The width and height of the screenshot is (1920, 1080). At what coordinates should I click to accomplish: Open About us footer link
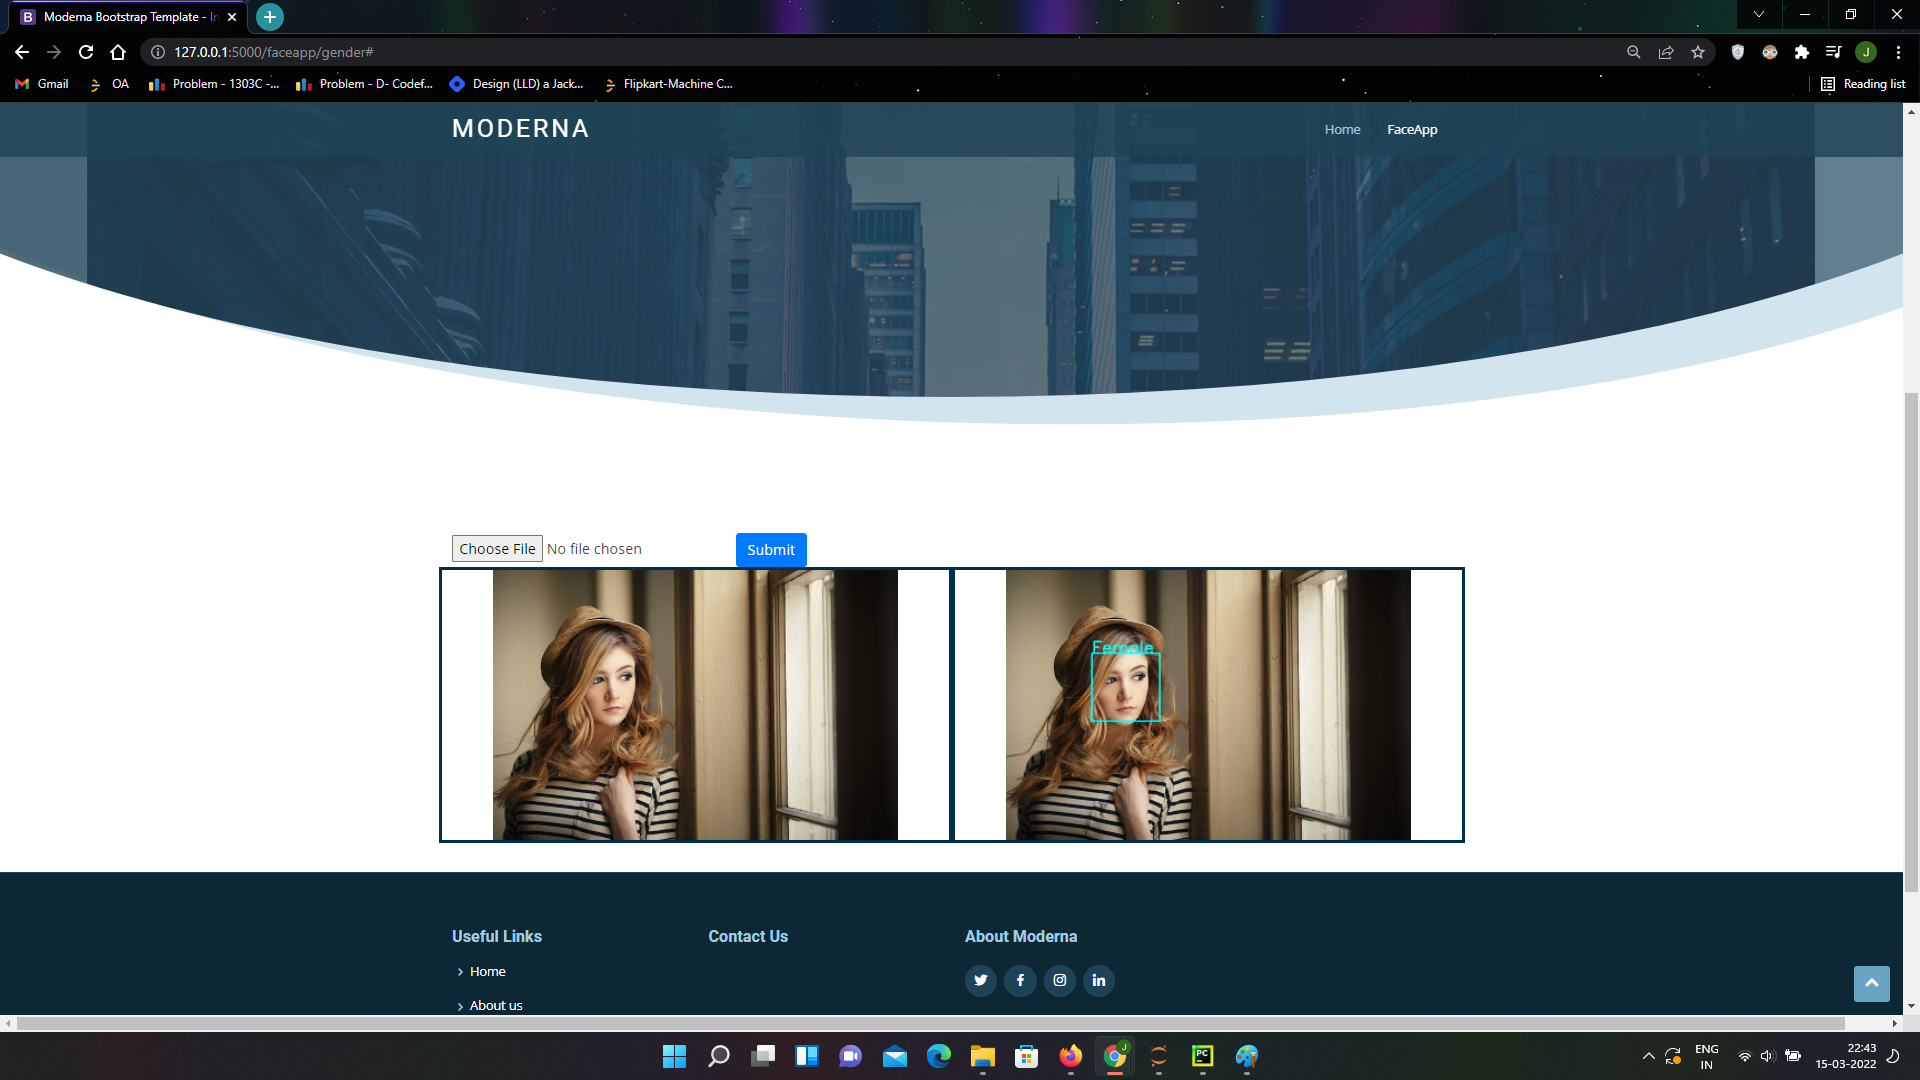coord(496,1005)
